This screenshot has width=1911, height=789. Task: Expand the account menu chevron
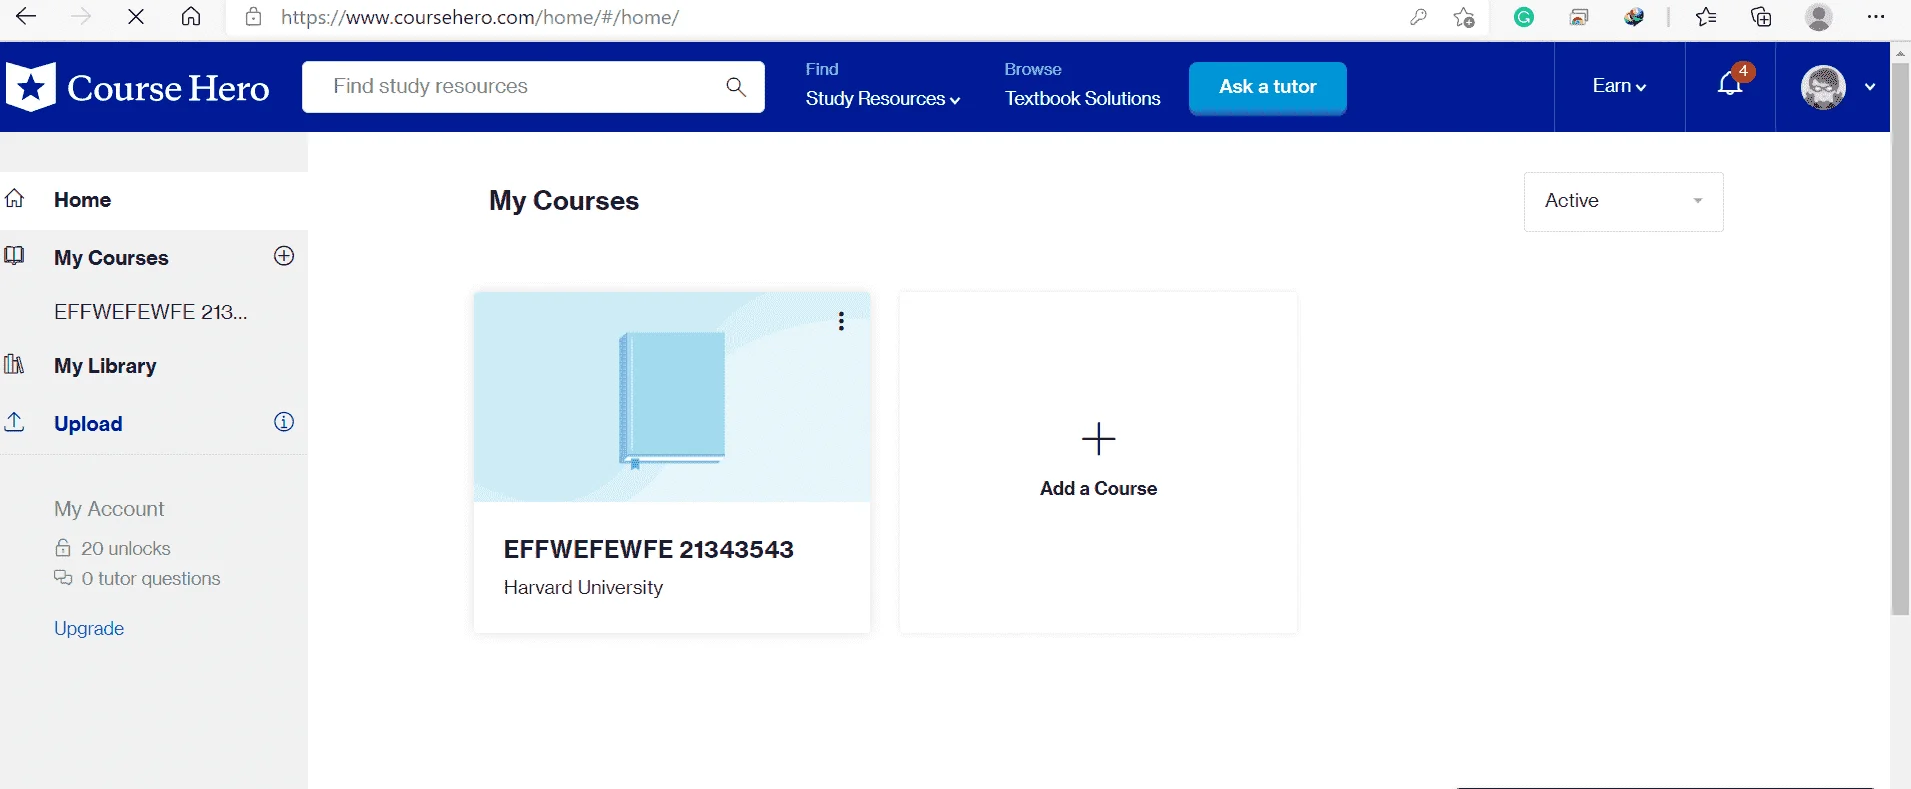pyautogui.click(x=1870, y=87)
